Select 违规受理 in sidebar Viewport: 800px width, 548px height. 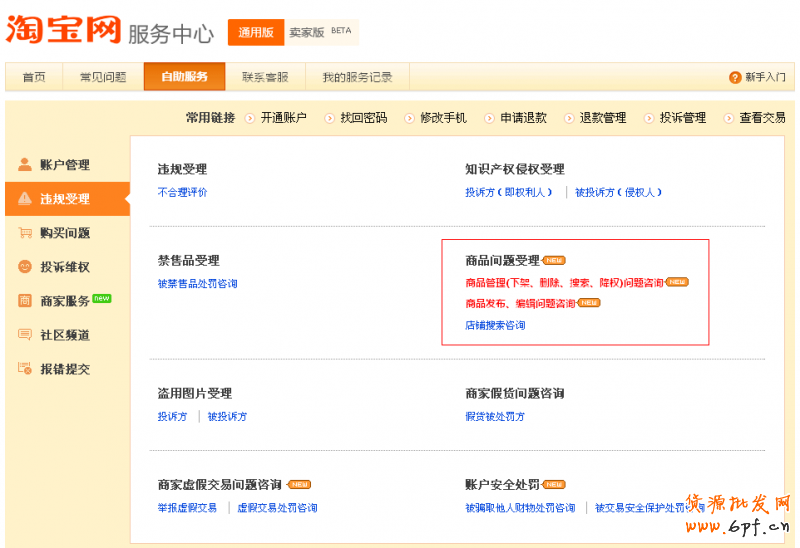click(67, 198)
